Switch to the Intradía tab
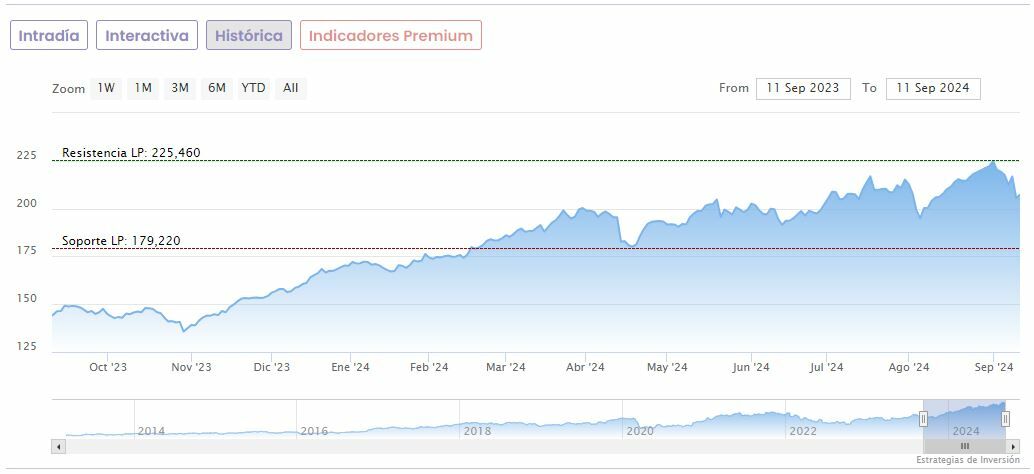The height and width of the screenshot is (474, 1034). pyautogui.click(x=49, y=35)
